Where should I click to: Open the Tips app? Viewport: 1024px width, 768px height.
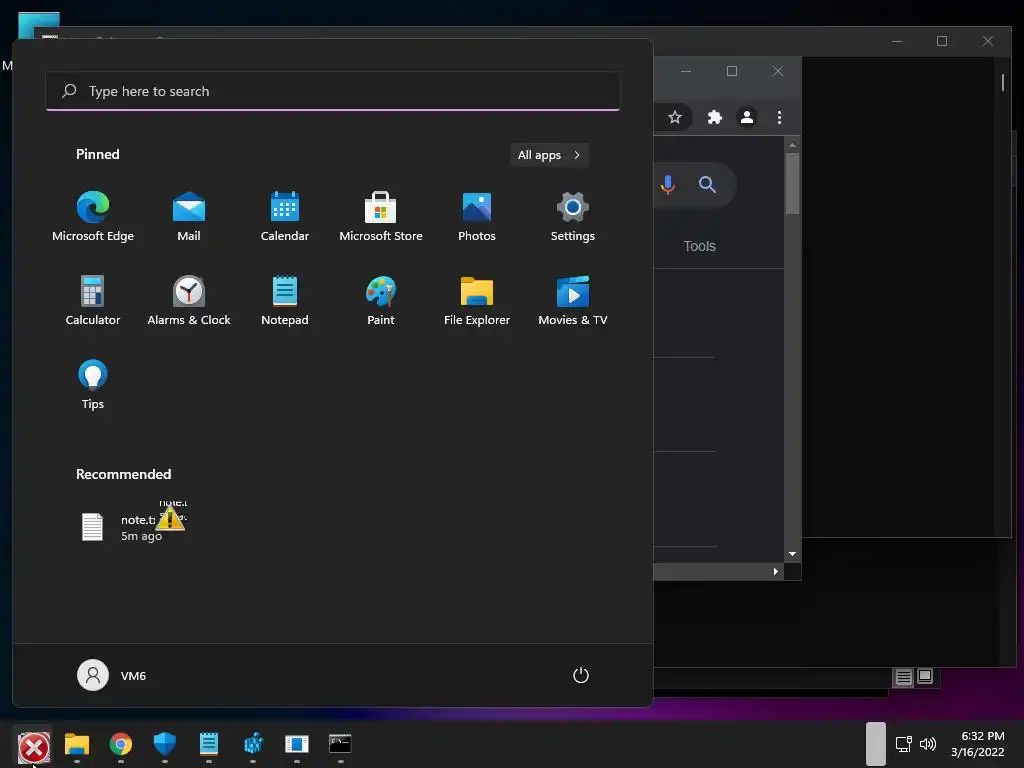pos(93,385)
